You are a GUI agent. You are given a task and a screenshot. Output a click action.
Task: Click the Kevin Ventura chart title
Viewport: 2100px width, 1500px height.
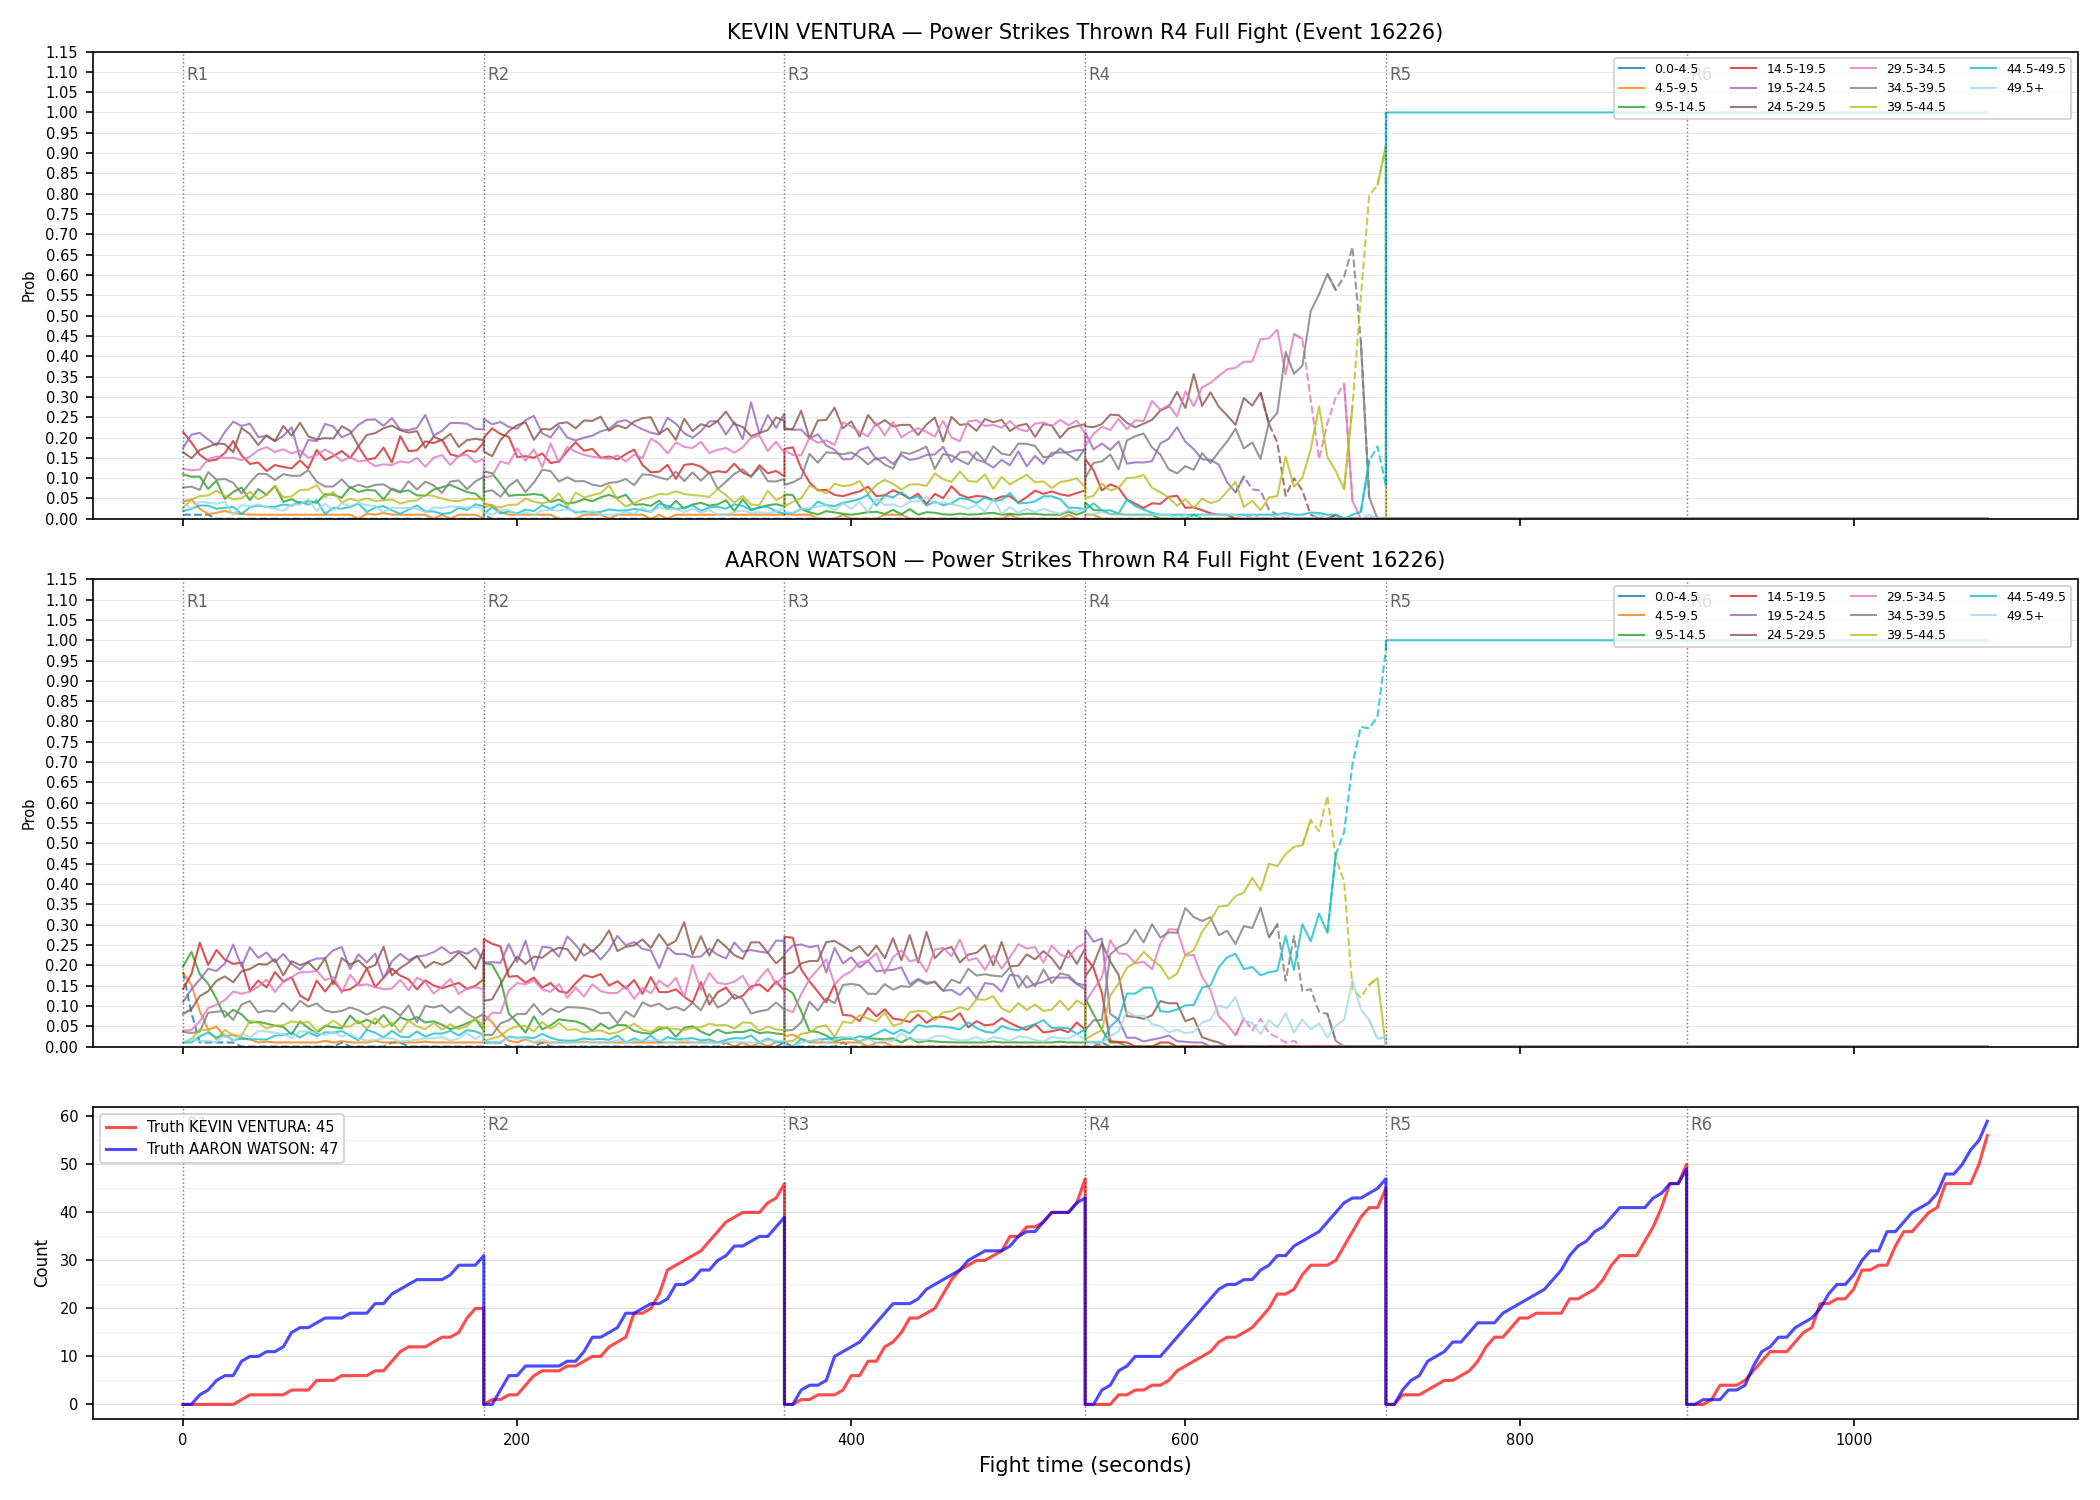[1085, 32]
